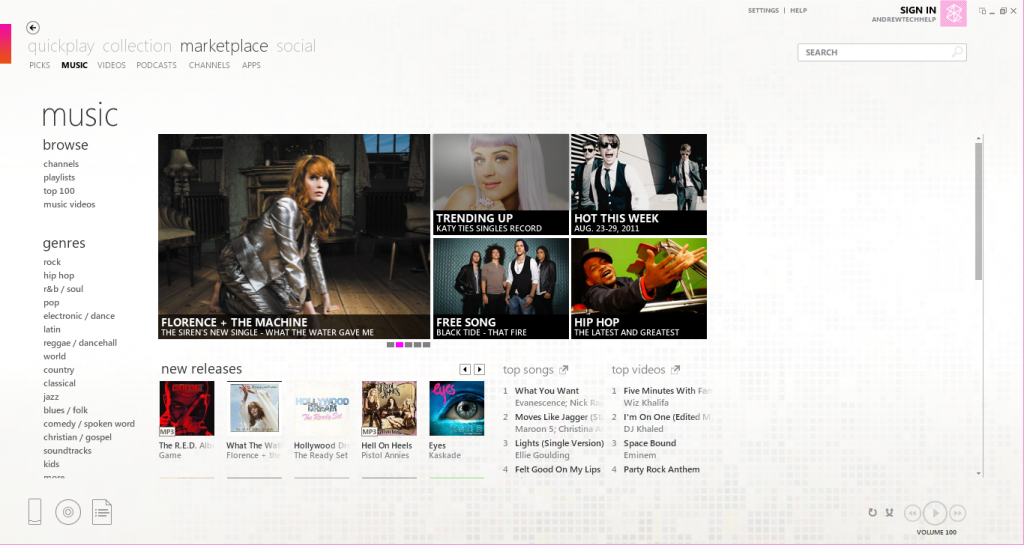Select electronic / dance genre

[79, 316]
